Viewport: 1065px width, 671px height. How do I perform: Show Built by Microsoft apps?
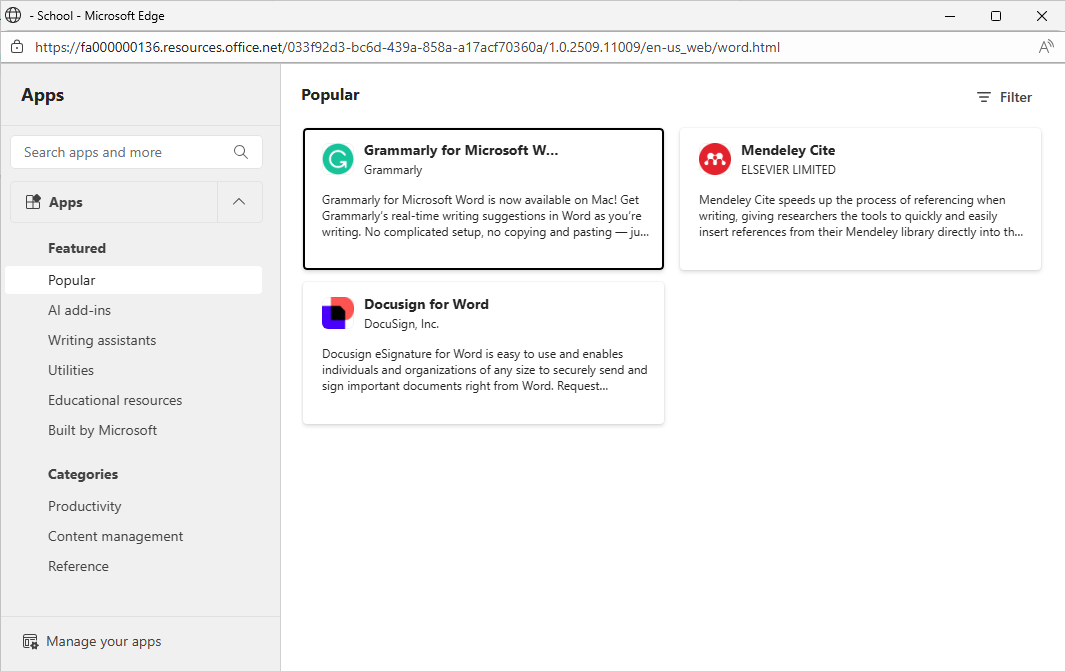coord(102,431)
